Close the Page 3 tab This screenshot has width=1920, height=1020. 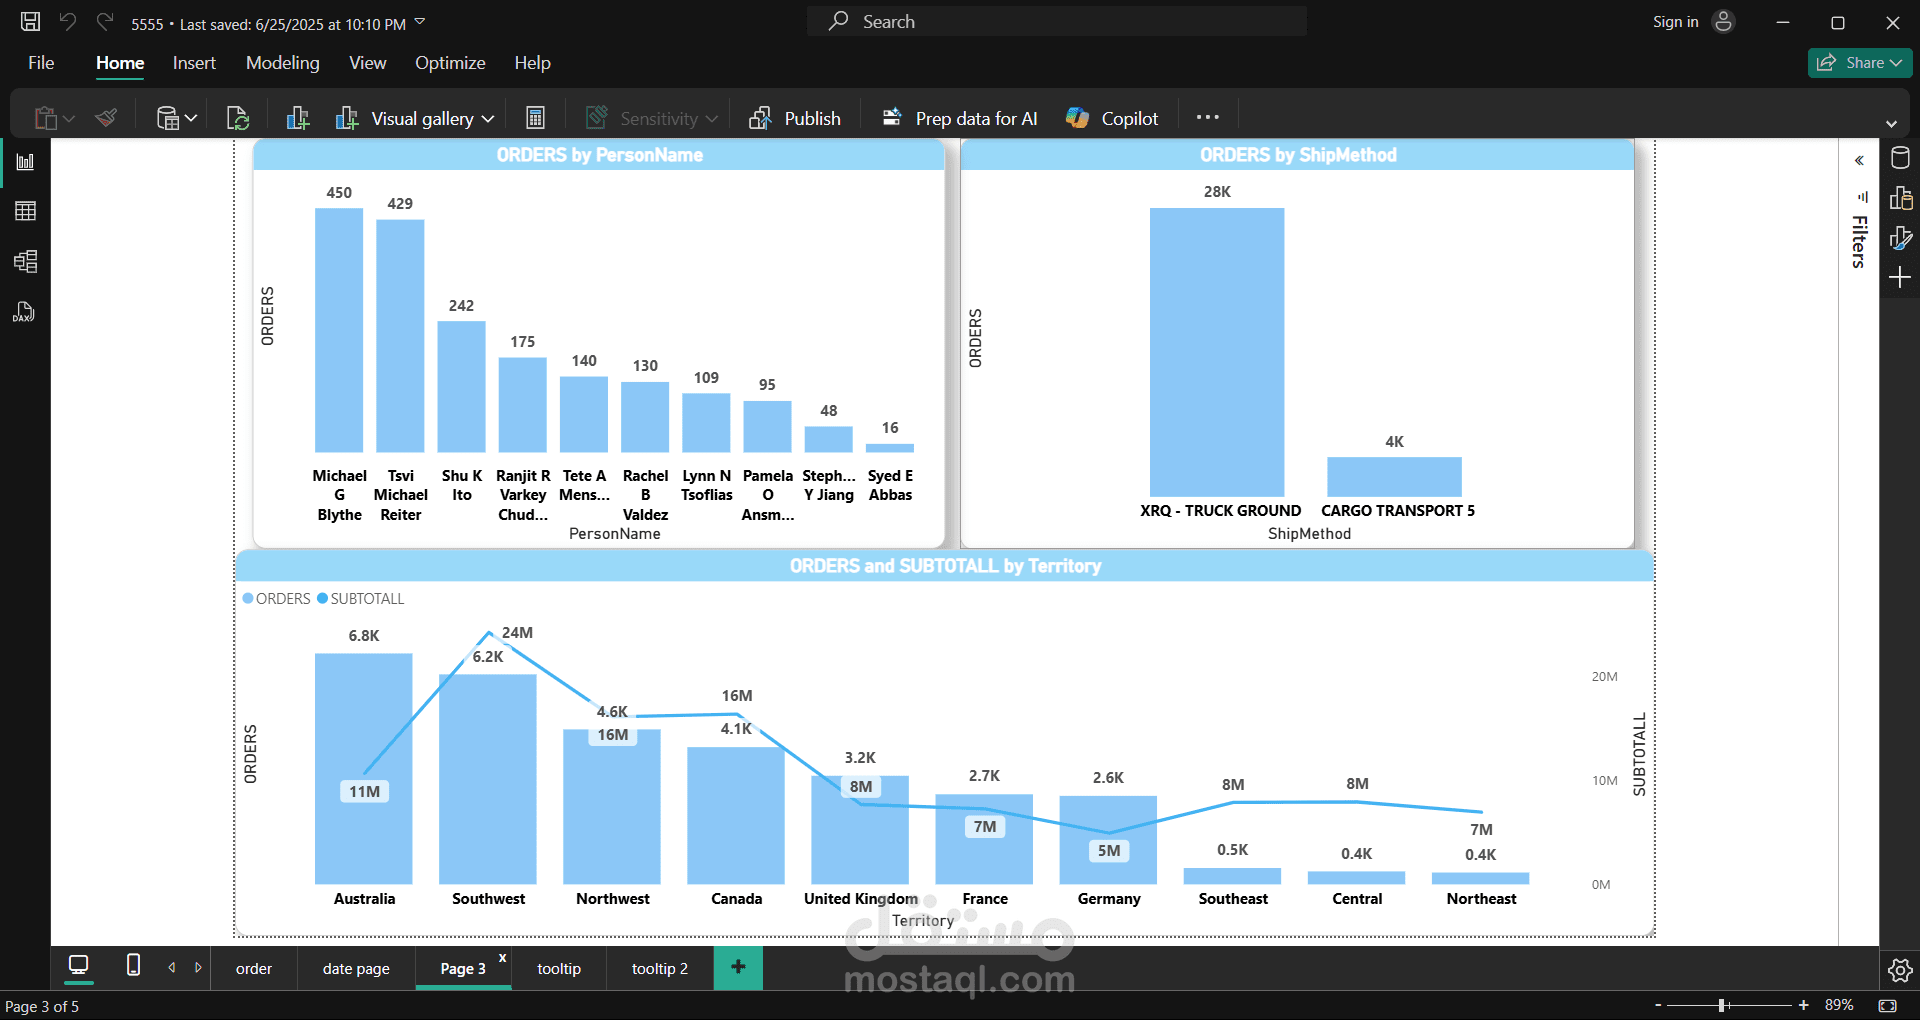(x=502, y=958)
